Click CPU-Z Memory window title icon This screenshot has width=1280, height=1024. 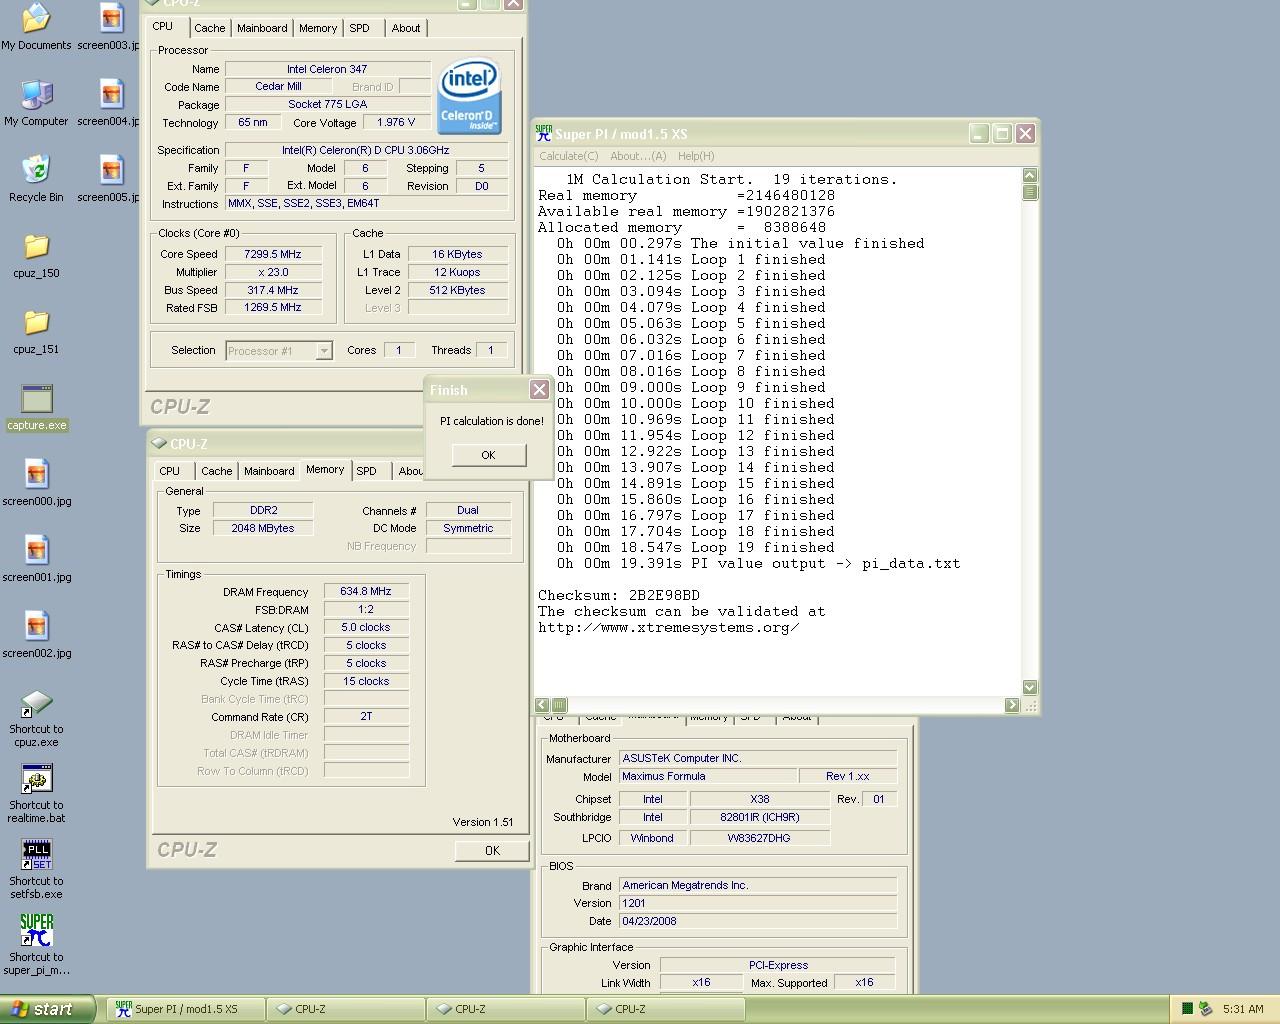pos(159,443)
